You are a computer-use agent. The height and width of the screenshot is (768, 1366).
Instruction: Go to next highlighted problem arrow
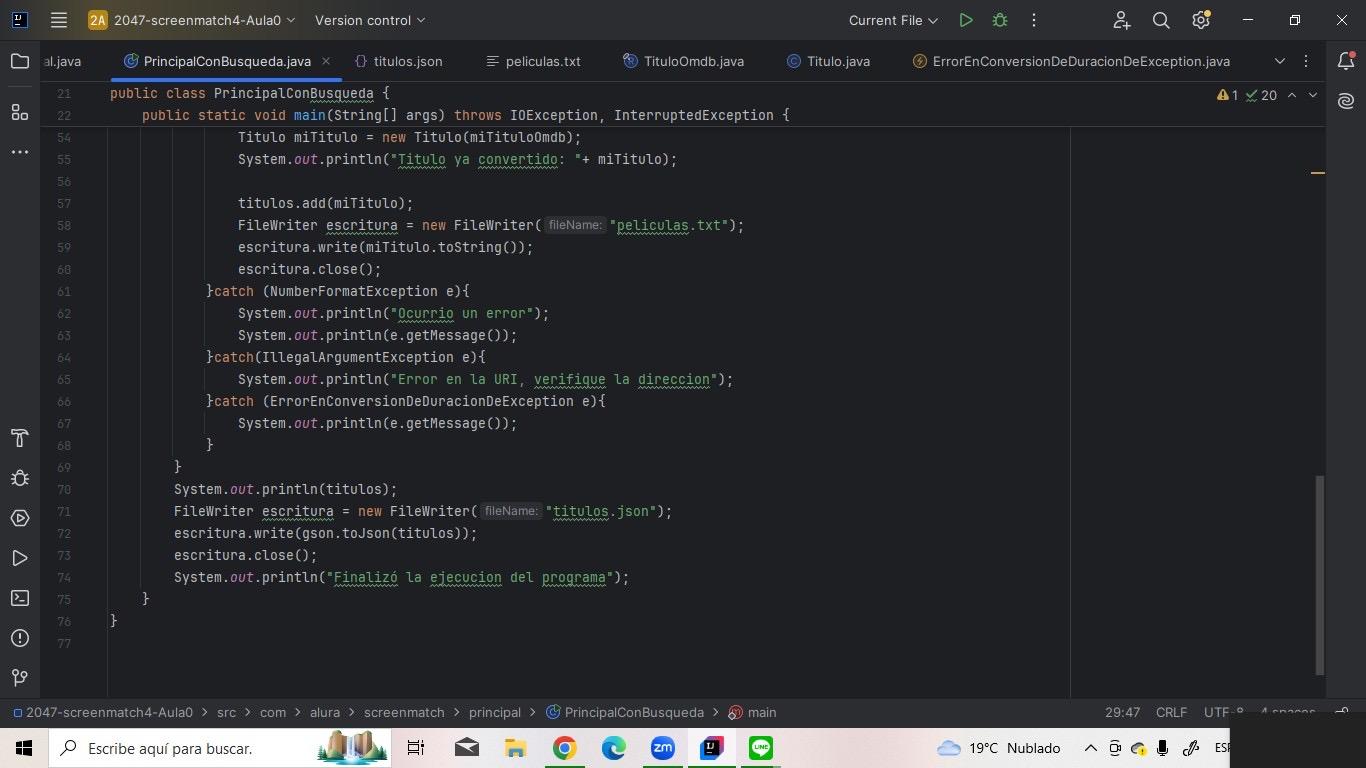[x=1313, y=95]
